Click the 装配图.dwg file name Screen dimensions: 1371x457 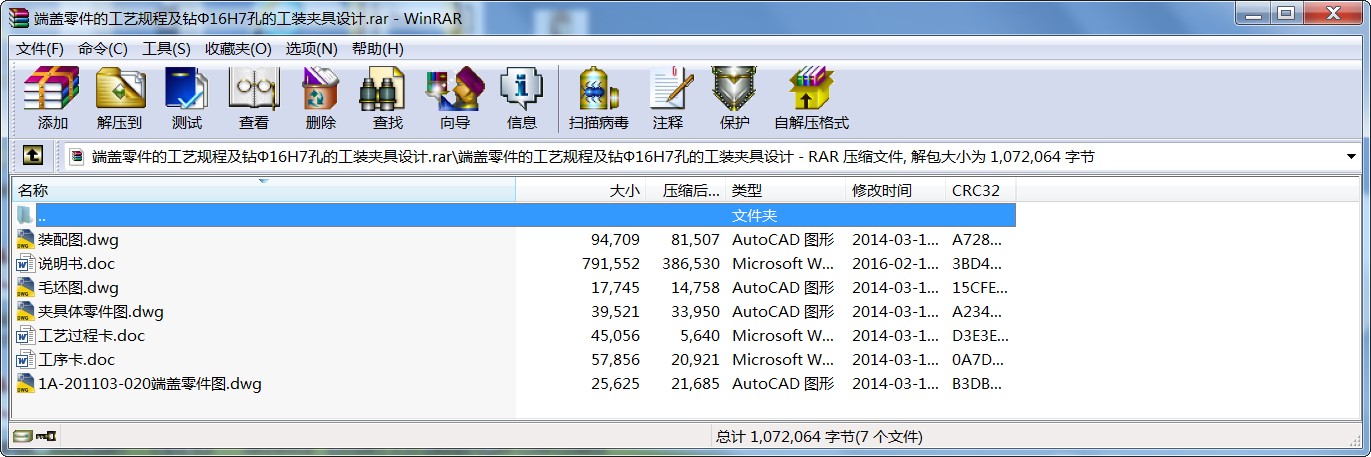[x=78, y=239]
